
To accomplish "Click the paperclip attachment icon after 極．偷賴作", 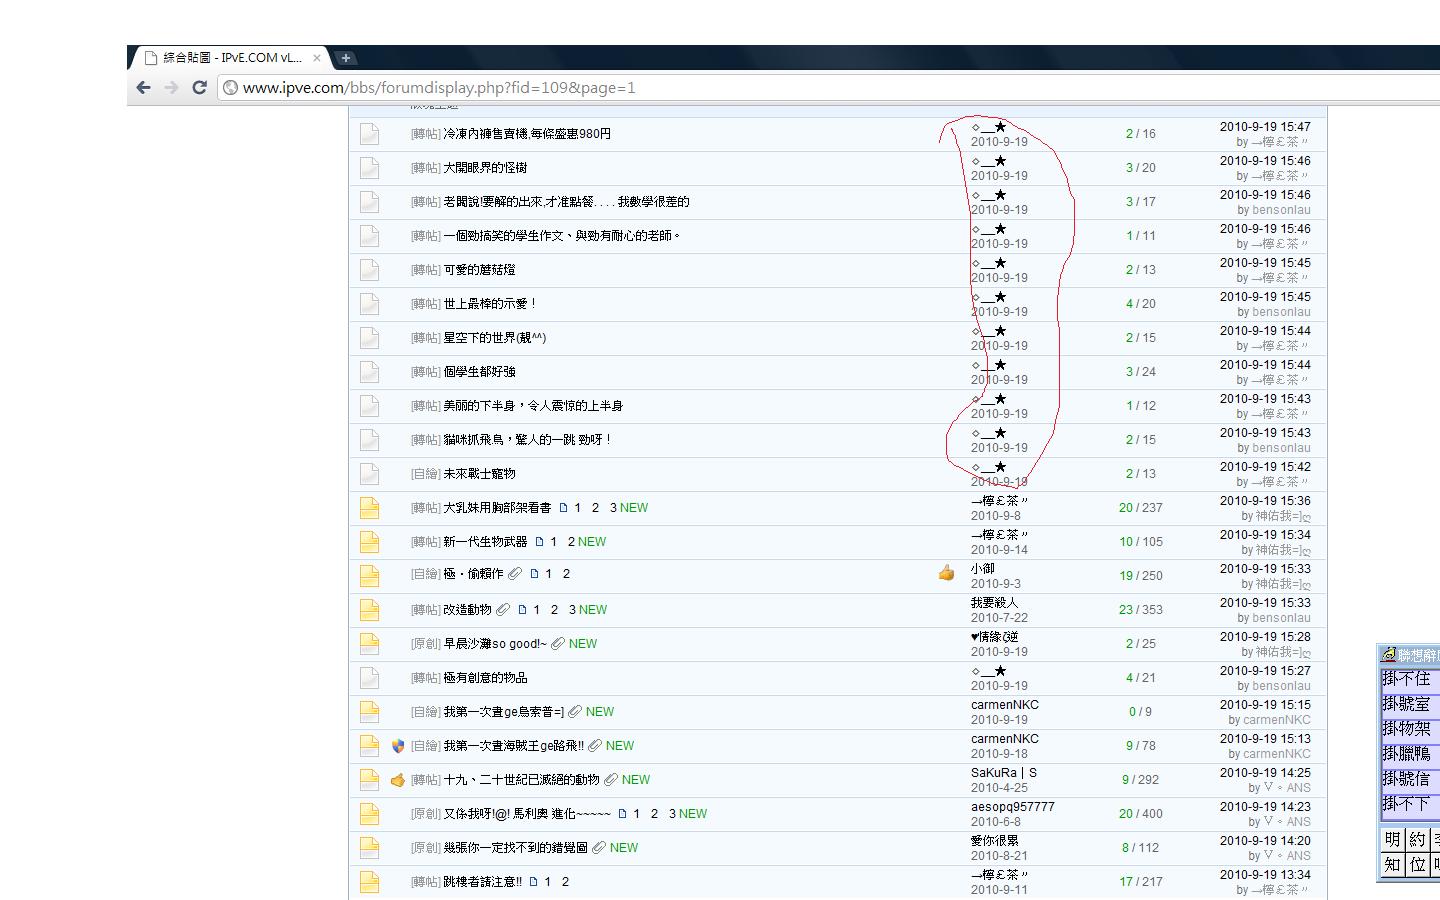I will pos(515,574).
